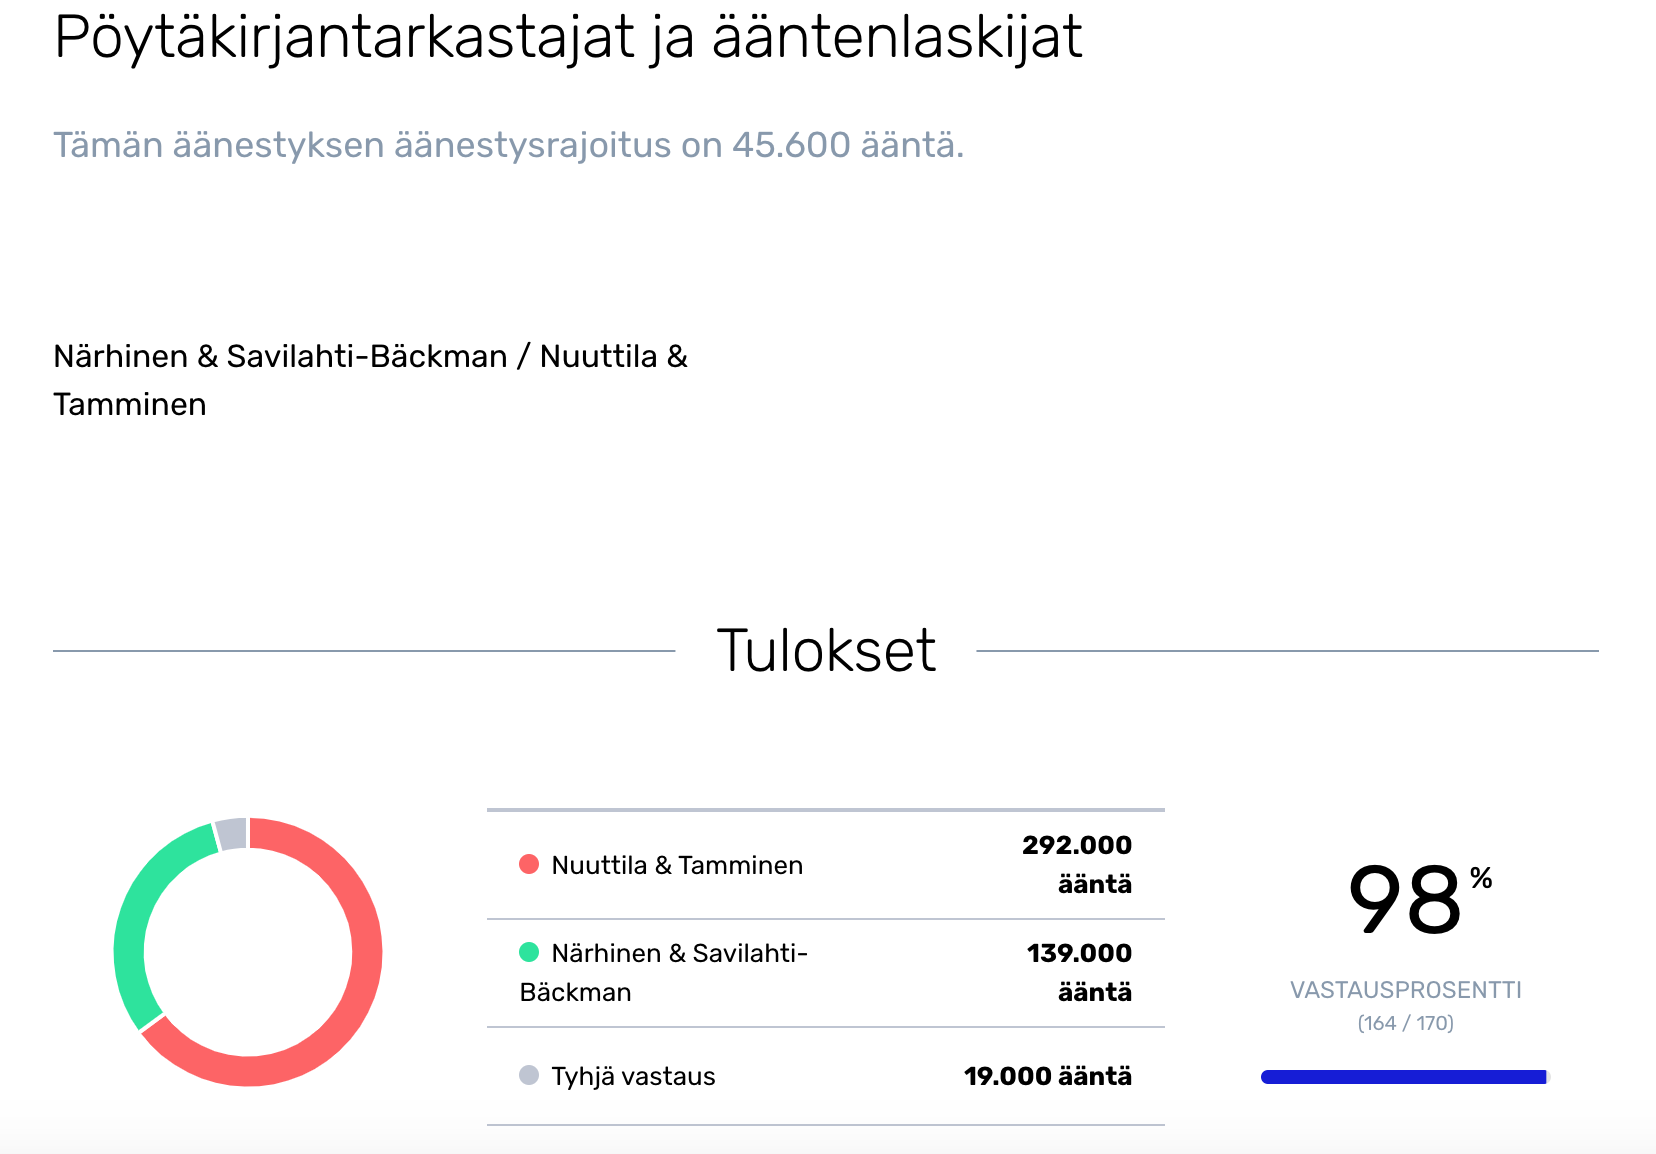Click the red segment of the donut chart
This screenshot has width=1656, height=1154.
365,960
